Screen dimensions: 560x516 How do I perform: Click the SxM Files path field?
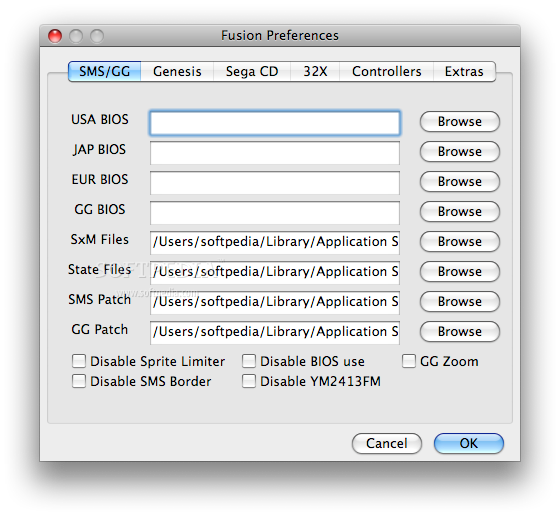click(x=275, y=243)
